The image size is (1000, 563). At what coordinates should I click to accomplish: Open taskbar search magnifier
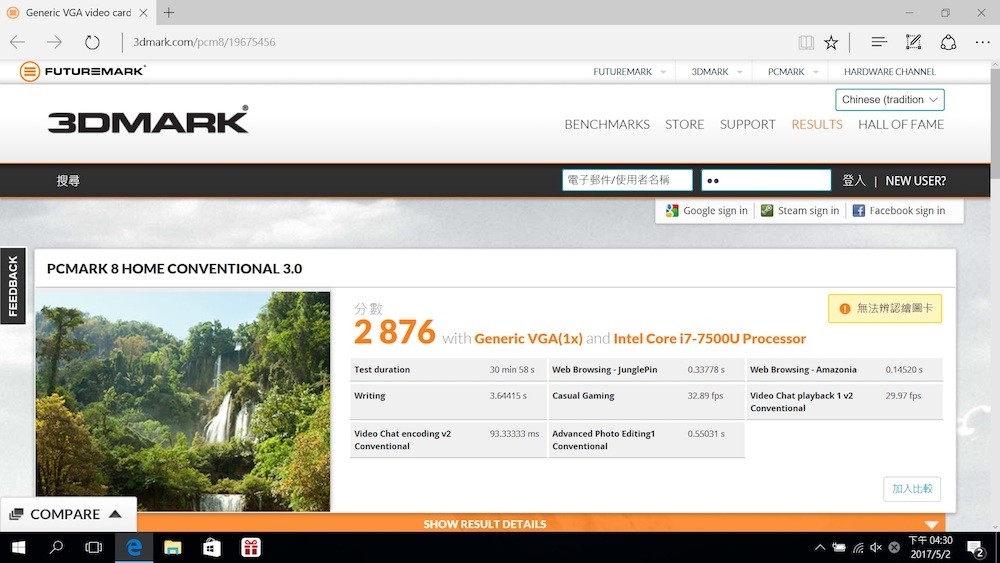coord(57,547)
